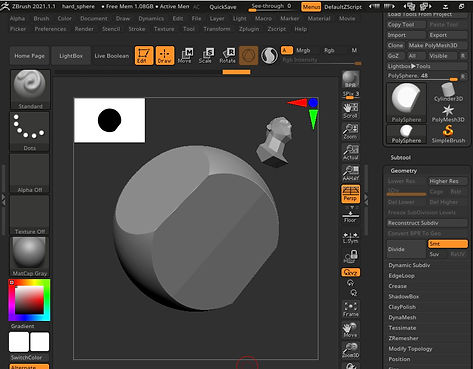Open the MatCap Gray material selector

(30, 257)
